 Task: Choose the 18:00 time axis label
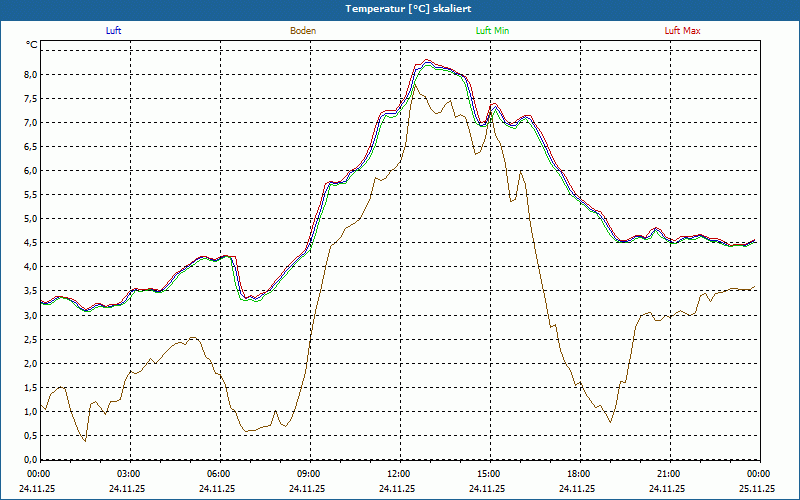579,474
